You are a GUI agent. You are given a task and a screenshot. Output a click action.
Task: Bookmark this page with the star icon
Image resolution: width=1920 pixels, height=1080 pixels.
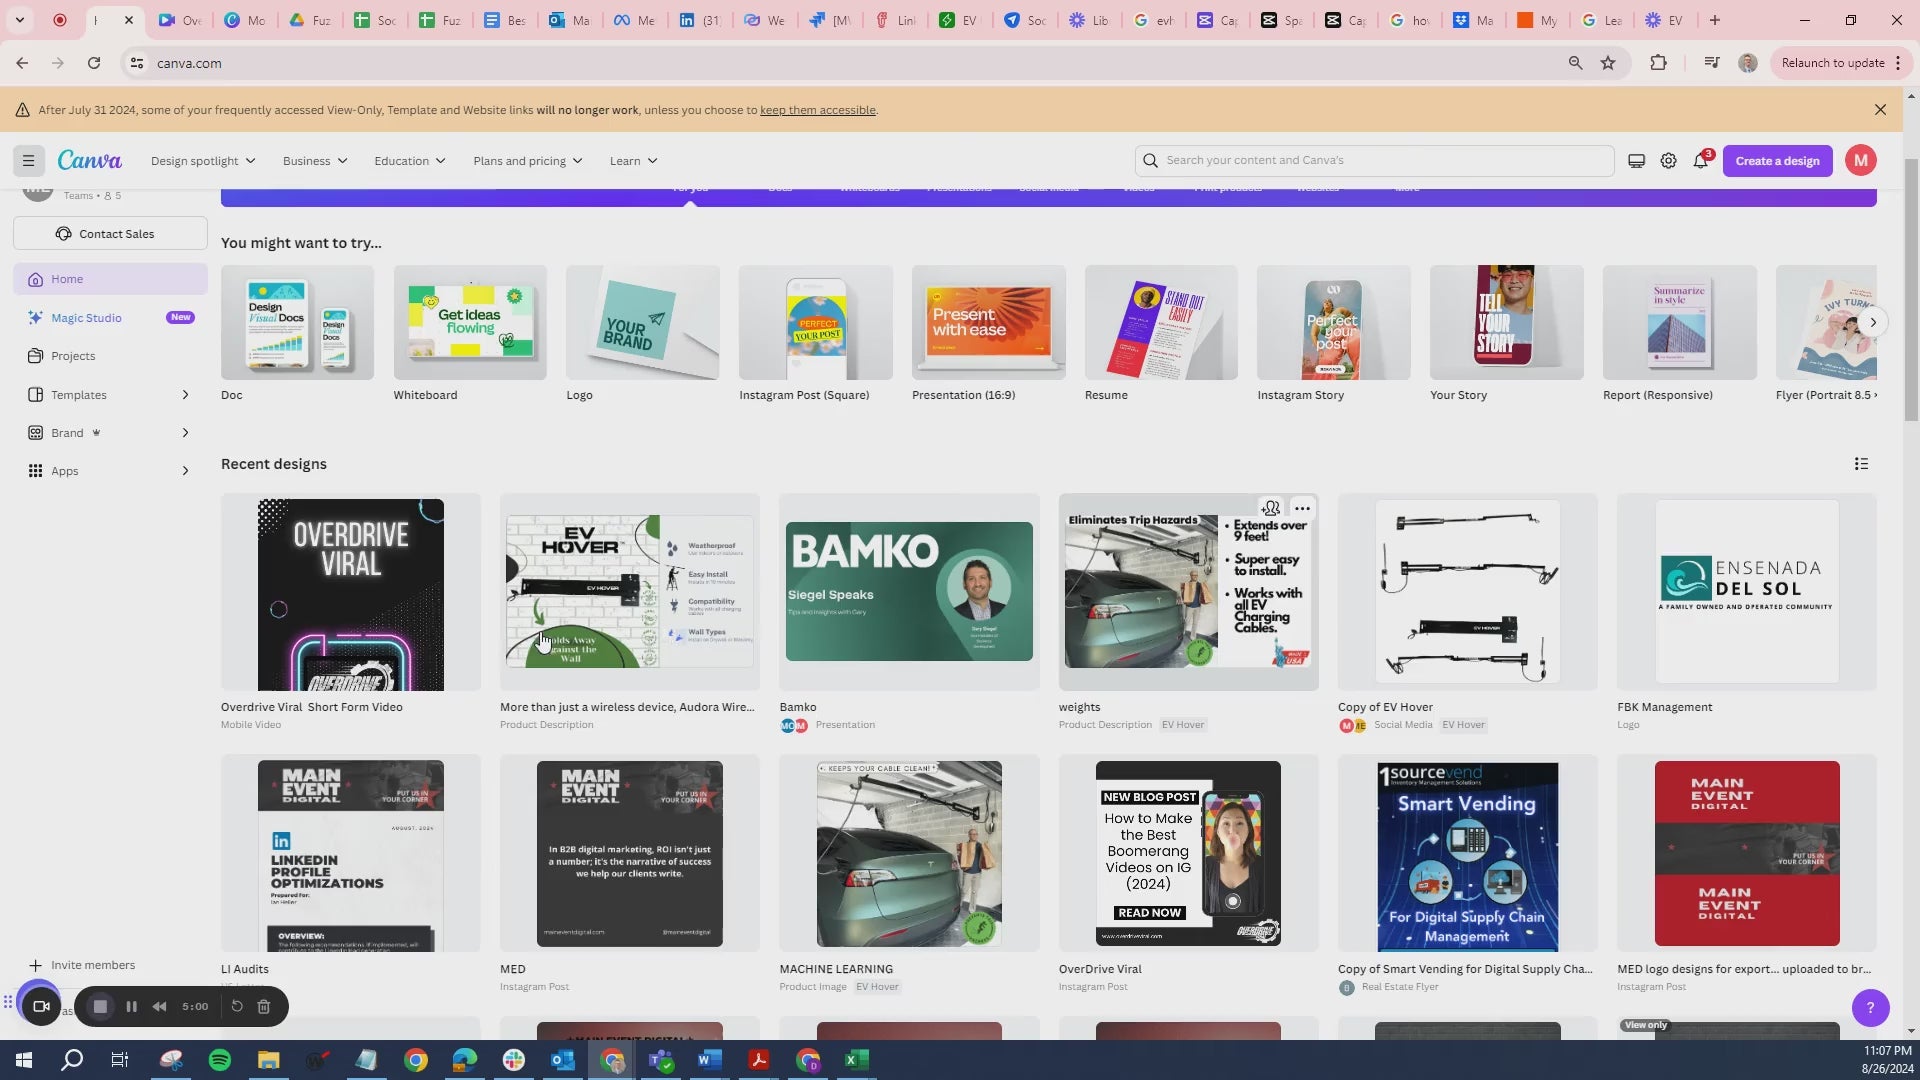click(1608, 63)
